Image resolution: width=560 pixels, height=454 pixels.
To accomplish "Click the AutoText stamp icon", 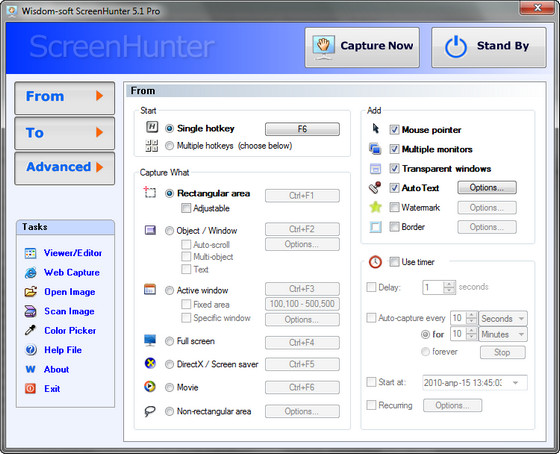I will click(375, 188).
